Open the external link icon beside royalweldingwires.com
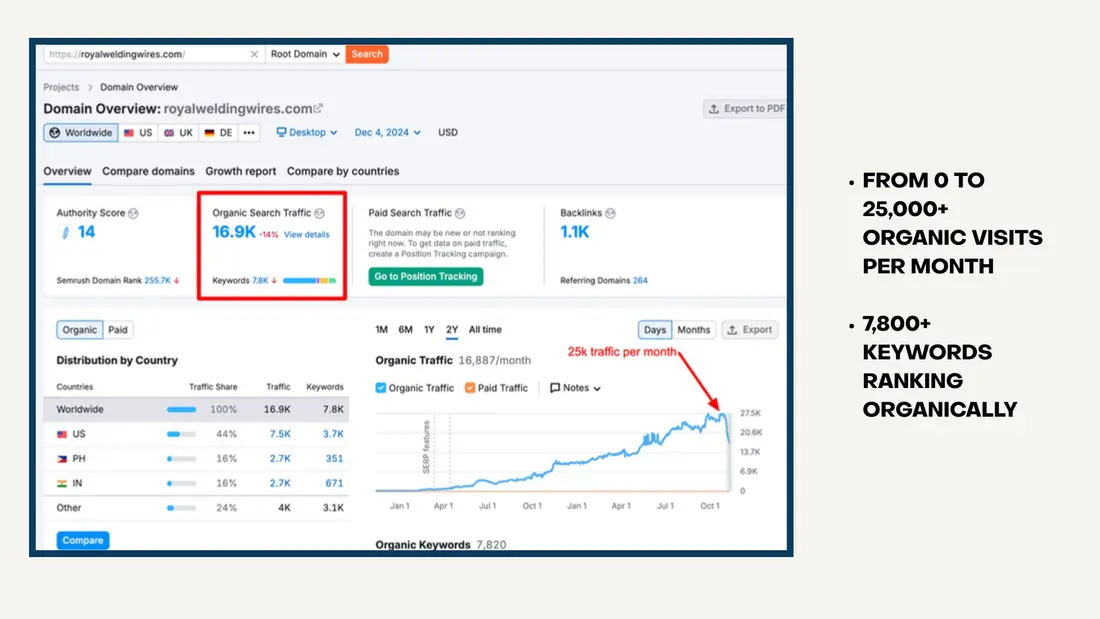Viewport: 1100px width, 619px height. [x=318, y=108]
